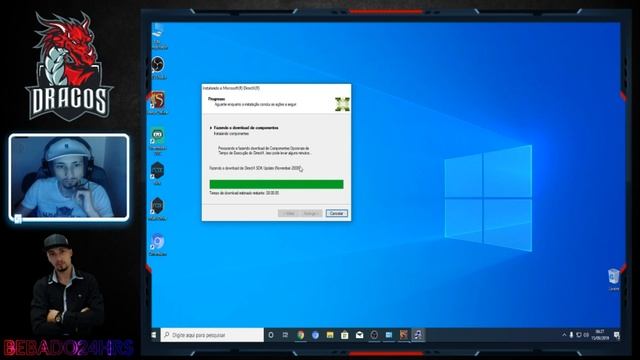Open the Action Center notifications icon

click(x=617, y=335)
